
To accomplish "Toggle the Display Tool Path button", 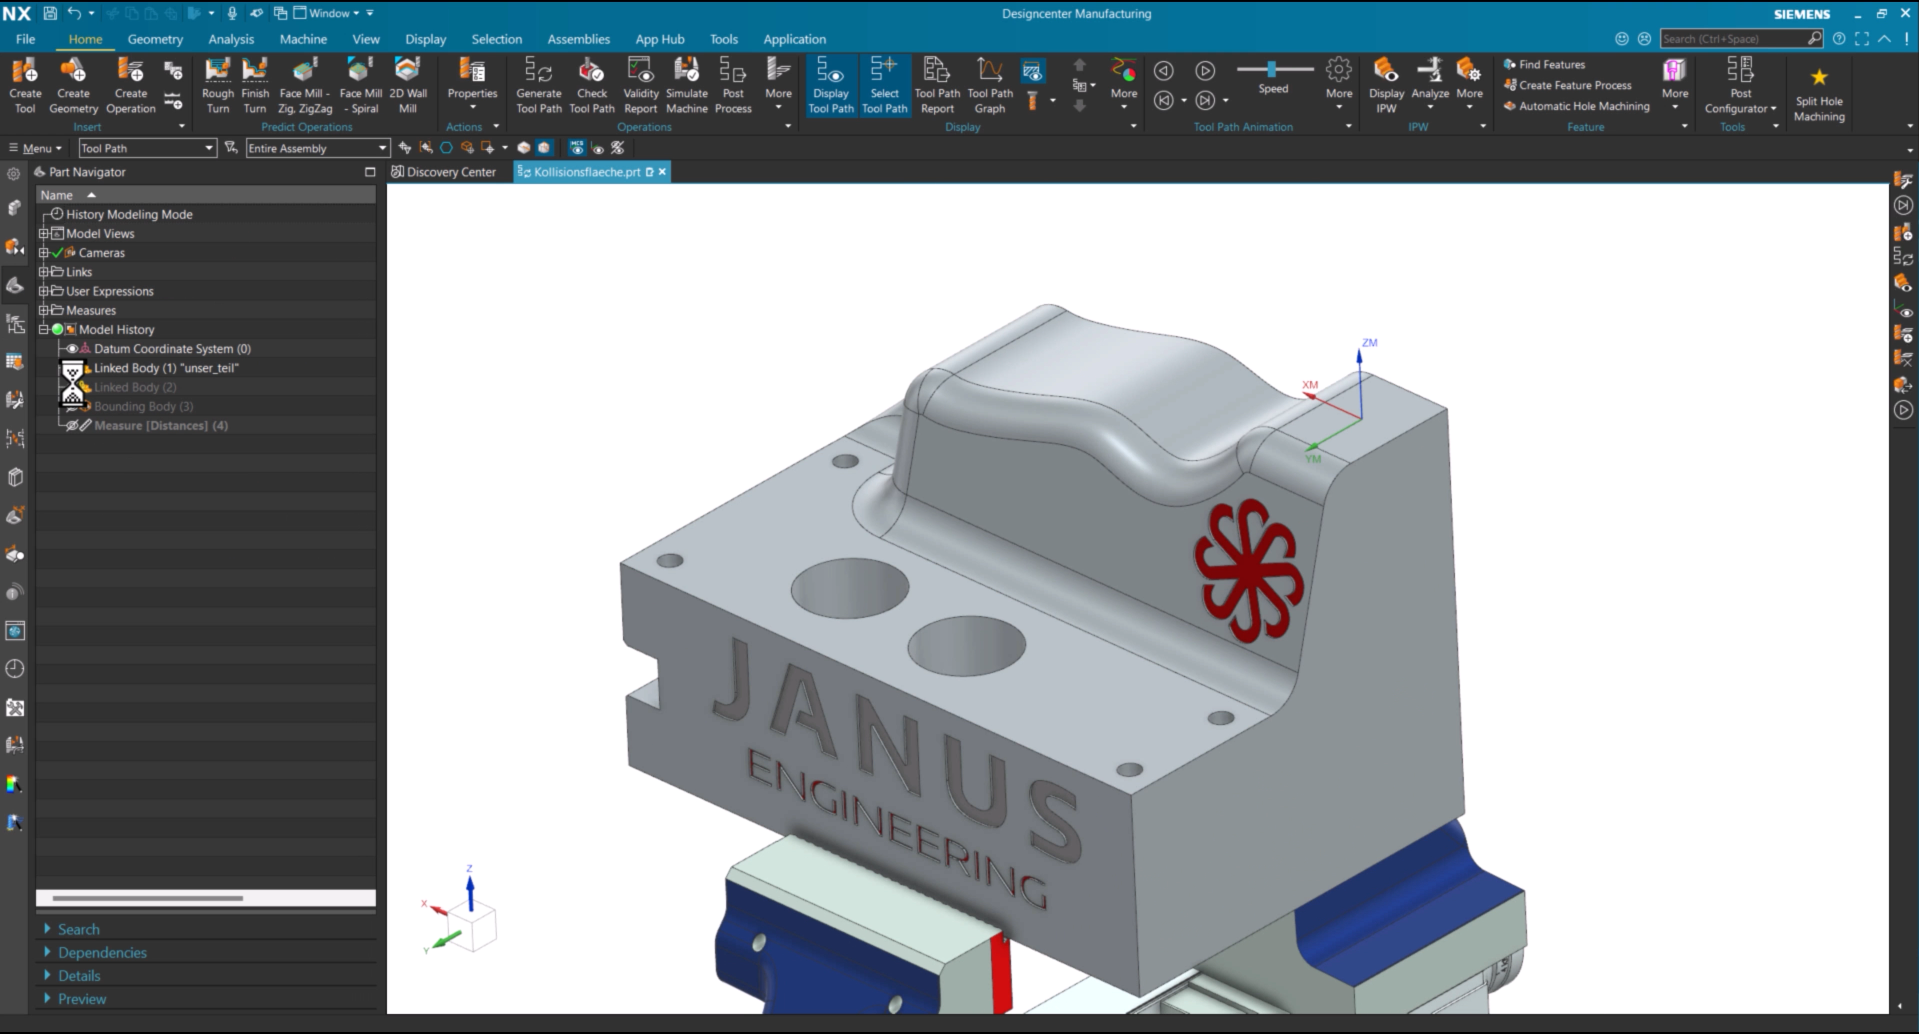I will pyautogui.click(x=831, y=86).
